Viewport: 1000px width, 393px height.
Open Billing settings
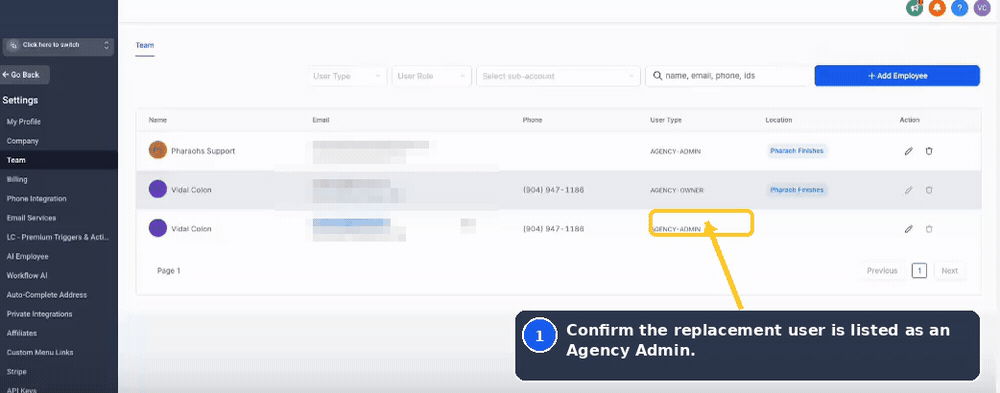point(17,179)
